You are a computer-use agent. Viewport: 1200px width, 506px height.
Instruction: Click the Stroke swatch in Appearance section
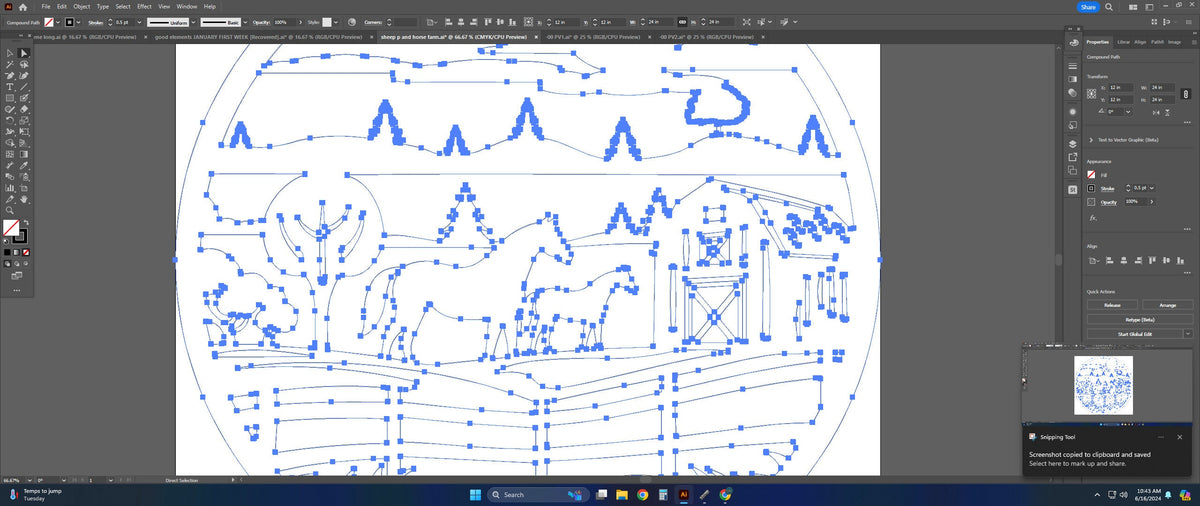click(x=1091, y=188)
